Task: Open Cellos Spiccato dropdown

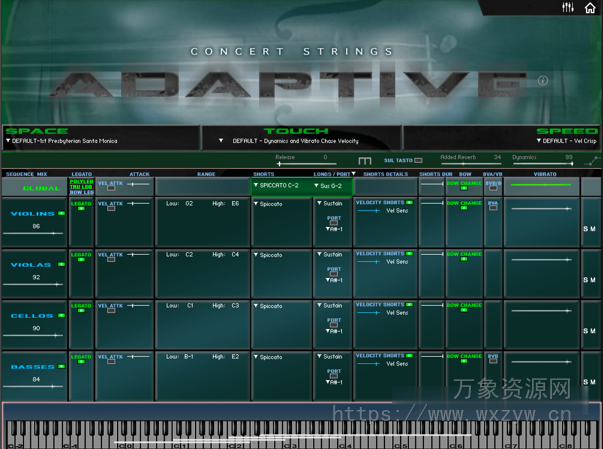Action: click(x=268, y=306)
